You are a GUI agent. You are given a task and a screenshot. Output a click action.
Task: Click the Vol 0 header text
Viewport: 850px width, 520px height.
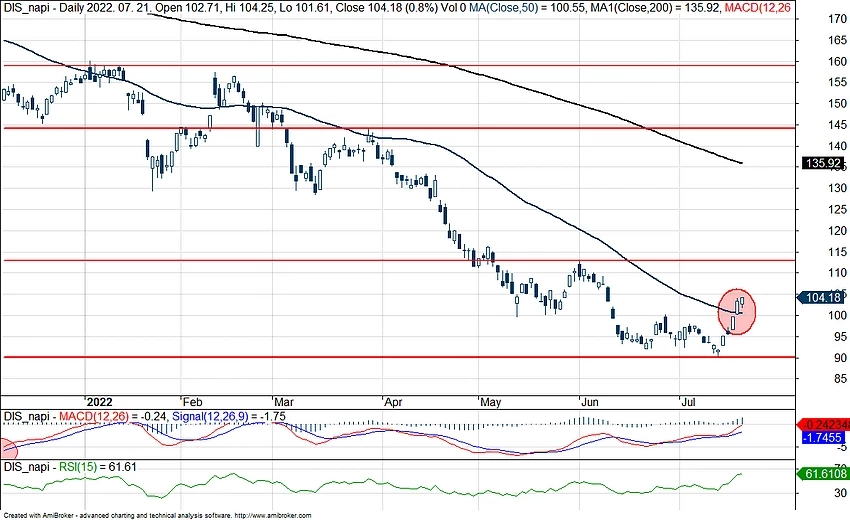pyautogui.click(x=454, y=8)
